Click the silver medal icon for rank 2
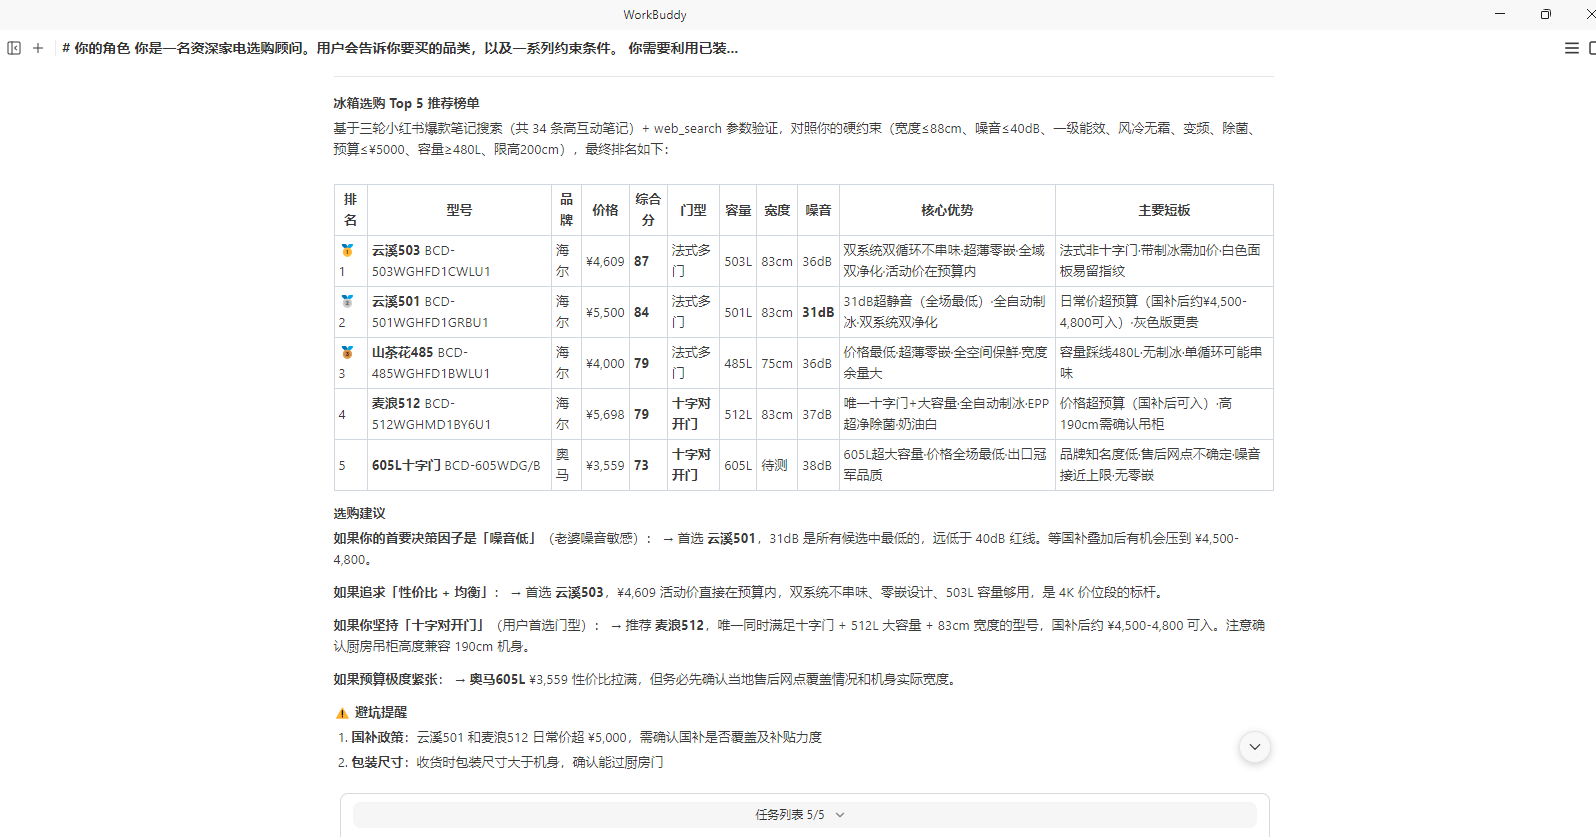This screenshot has width=1596, height=837. coord(347,301)
